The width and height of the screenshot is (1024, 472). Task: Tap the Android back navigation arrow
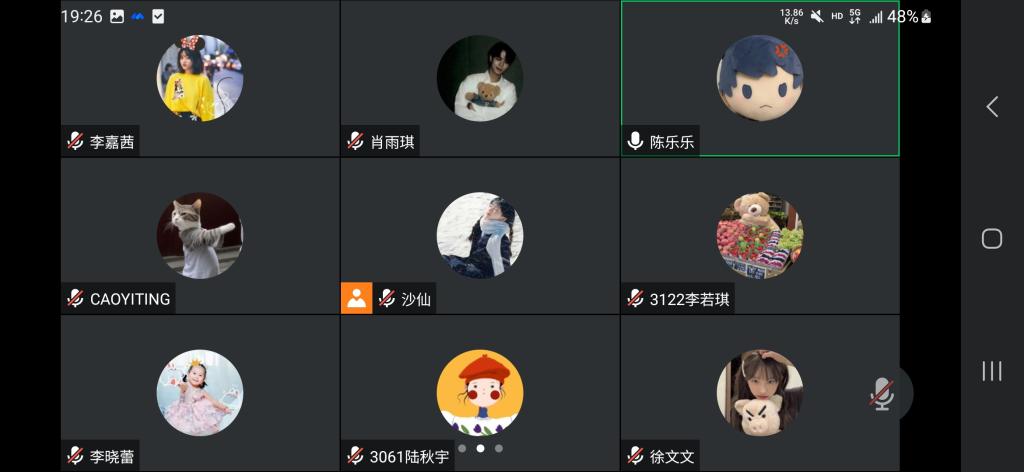click(x=992, y=106)
